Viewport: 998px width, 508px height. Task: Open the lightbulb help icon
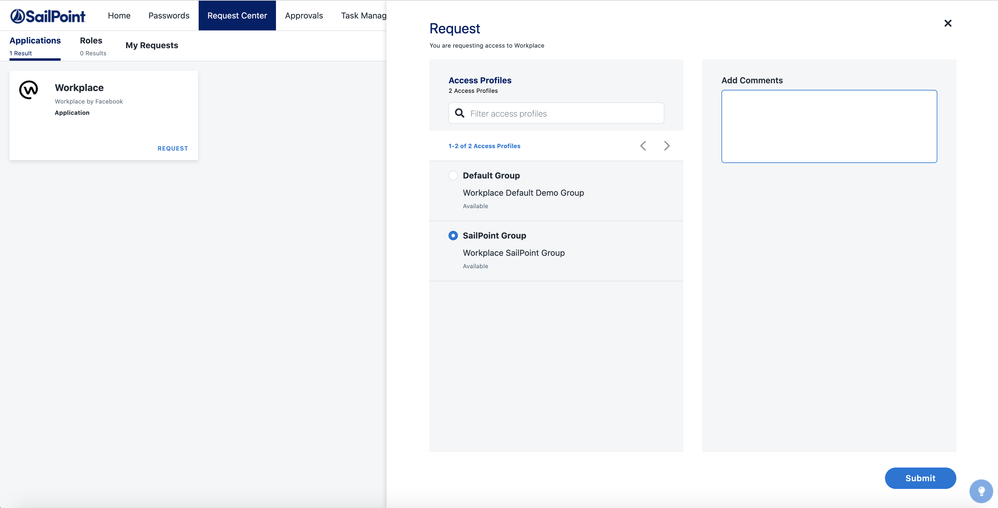pos(981,491)
